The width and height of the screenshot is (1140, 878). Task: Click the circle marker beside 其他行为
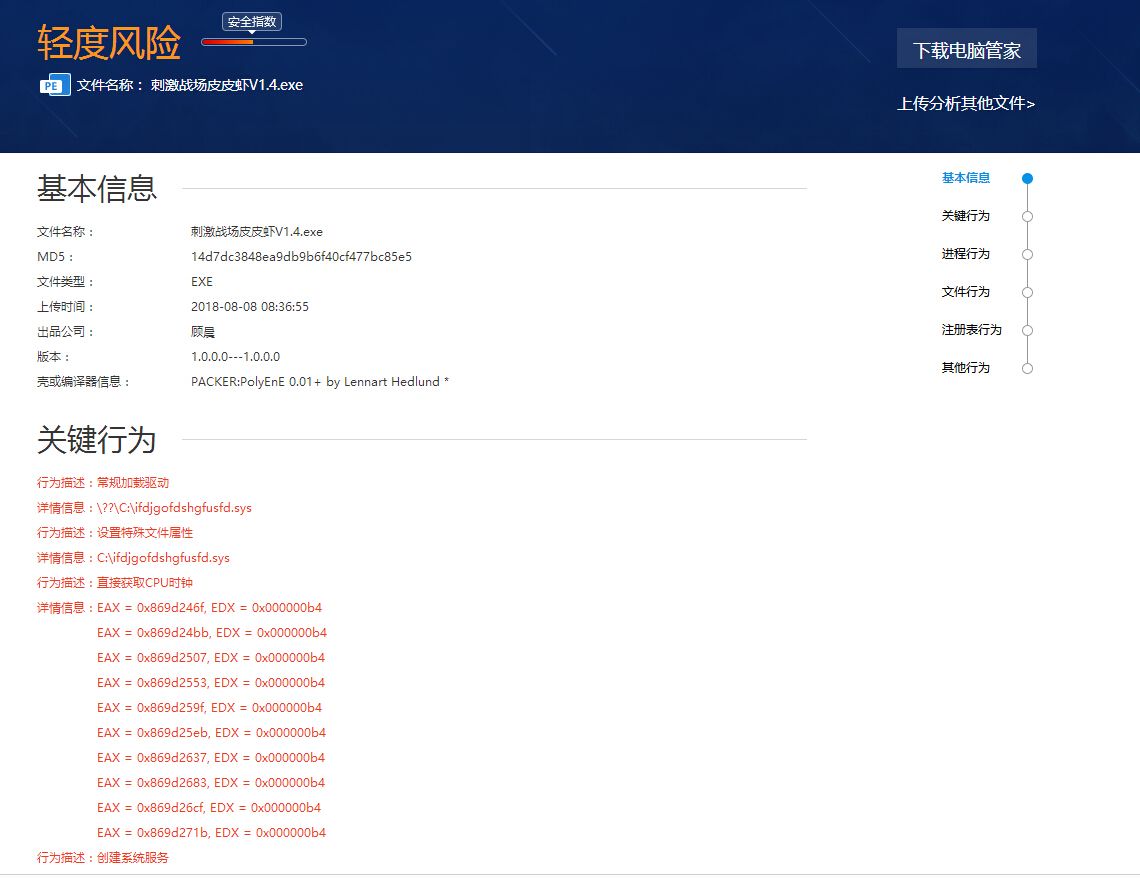tap(1027, 369)
